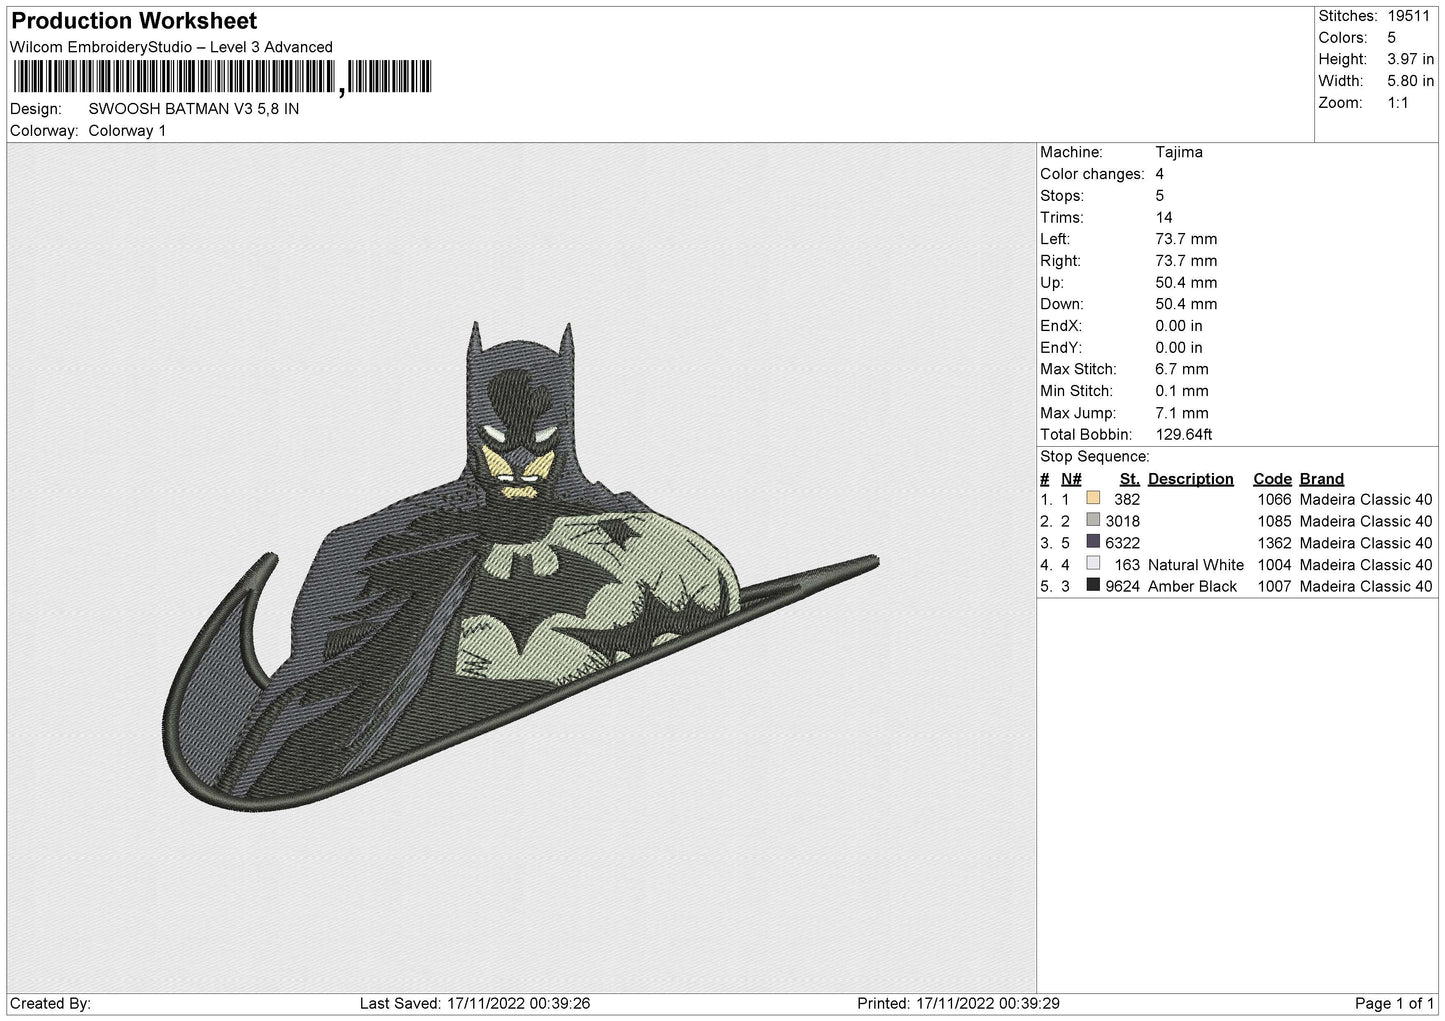Click the Machine value Tajima

coord(1178,152)
